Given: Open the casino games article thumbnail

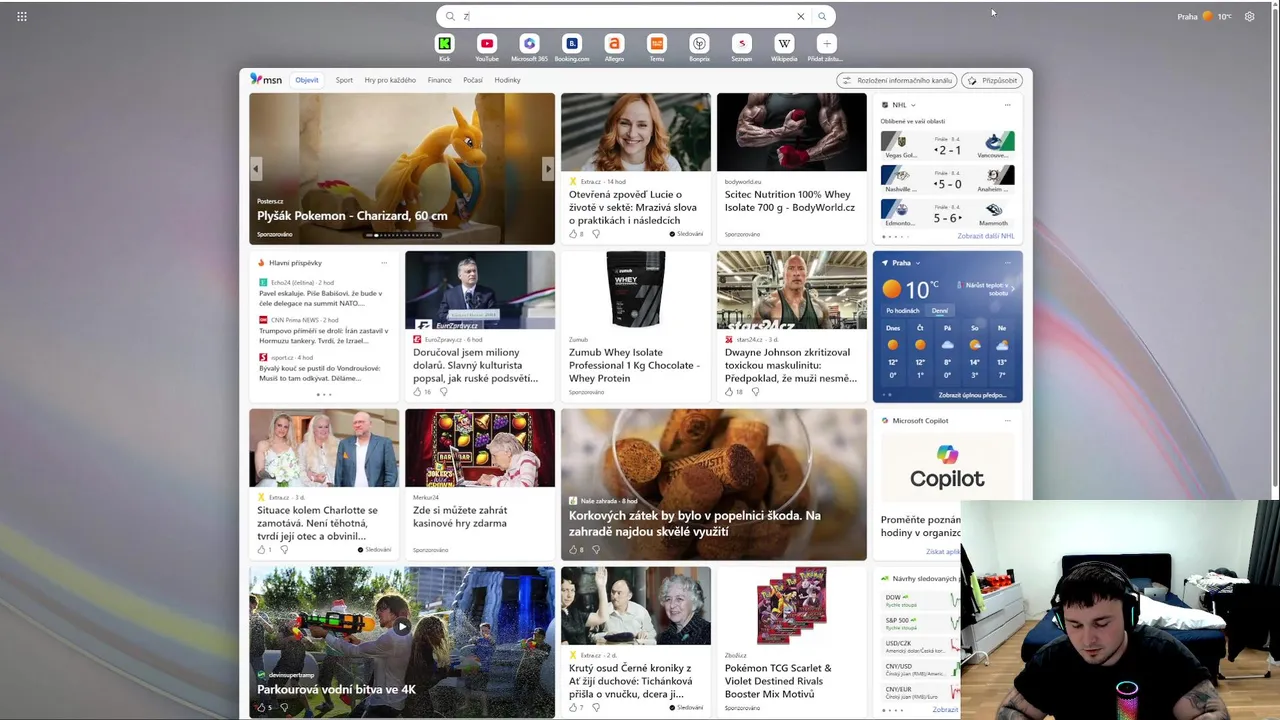Looking at the screenshot, I should [480, 448].
